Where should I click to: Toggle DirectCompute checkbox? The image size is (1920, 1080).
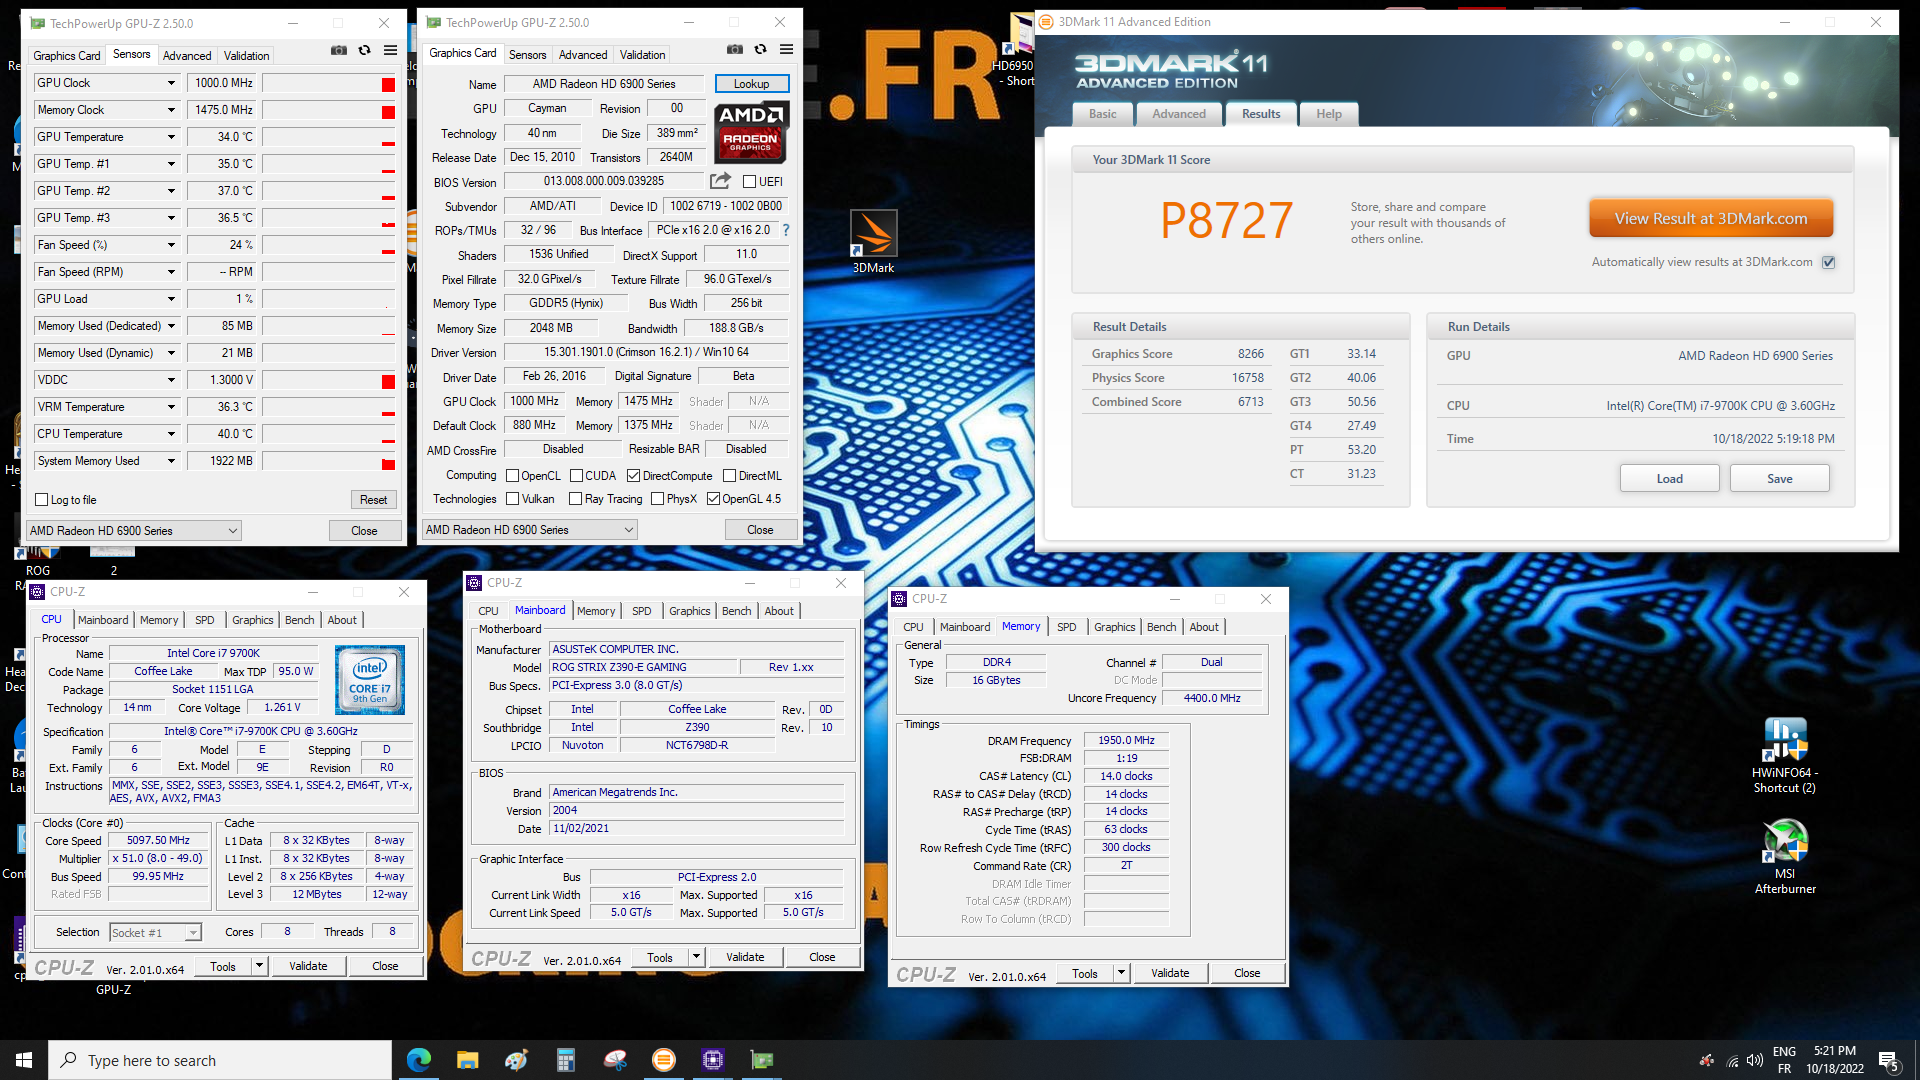[x=633, y=476]
